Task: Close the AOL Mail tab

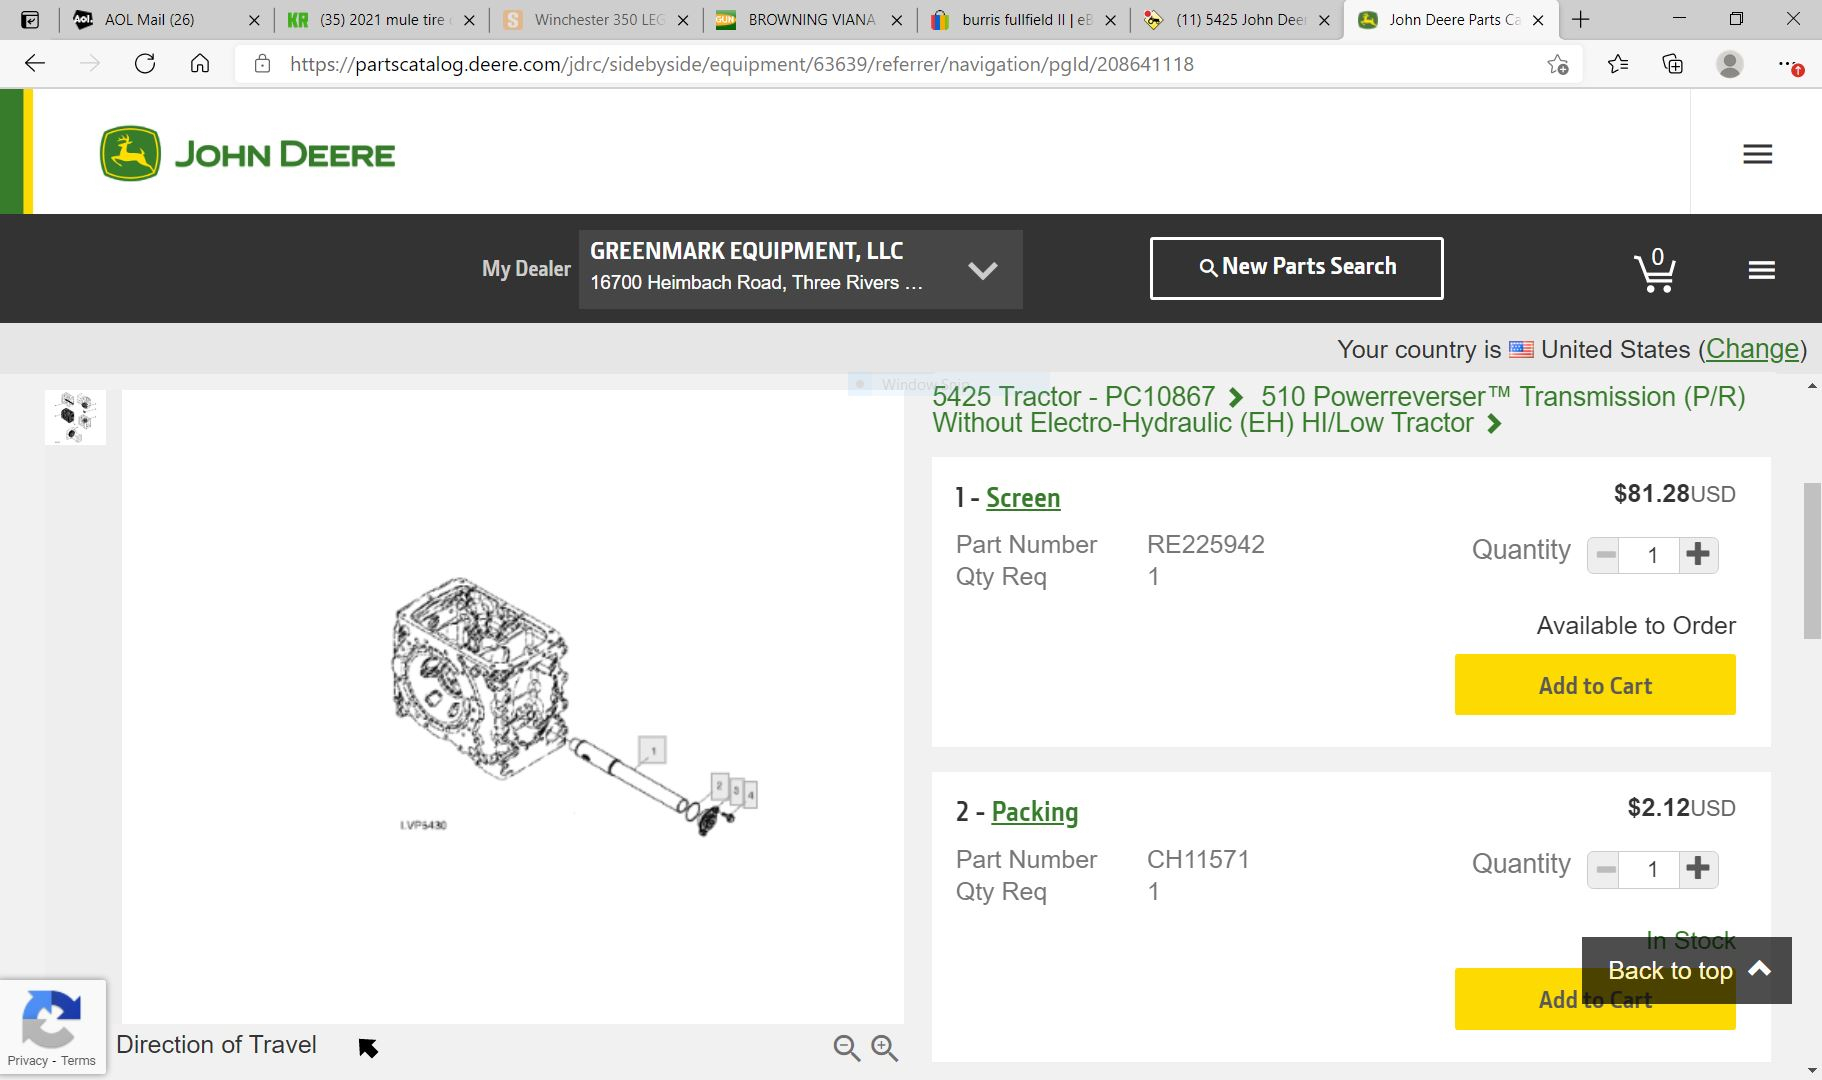Action: pos(254,20)
